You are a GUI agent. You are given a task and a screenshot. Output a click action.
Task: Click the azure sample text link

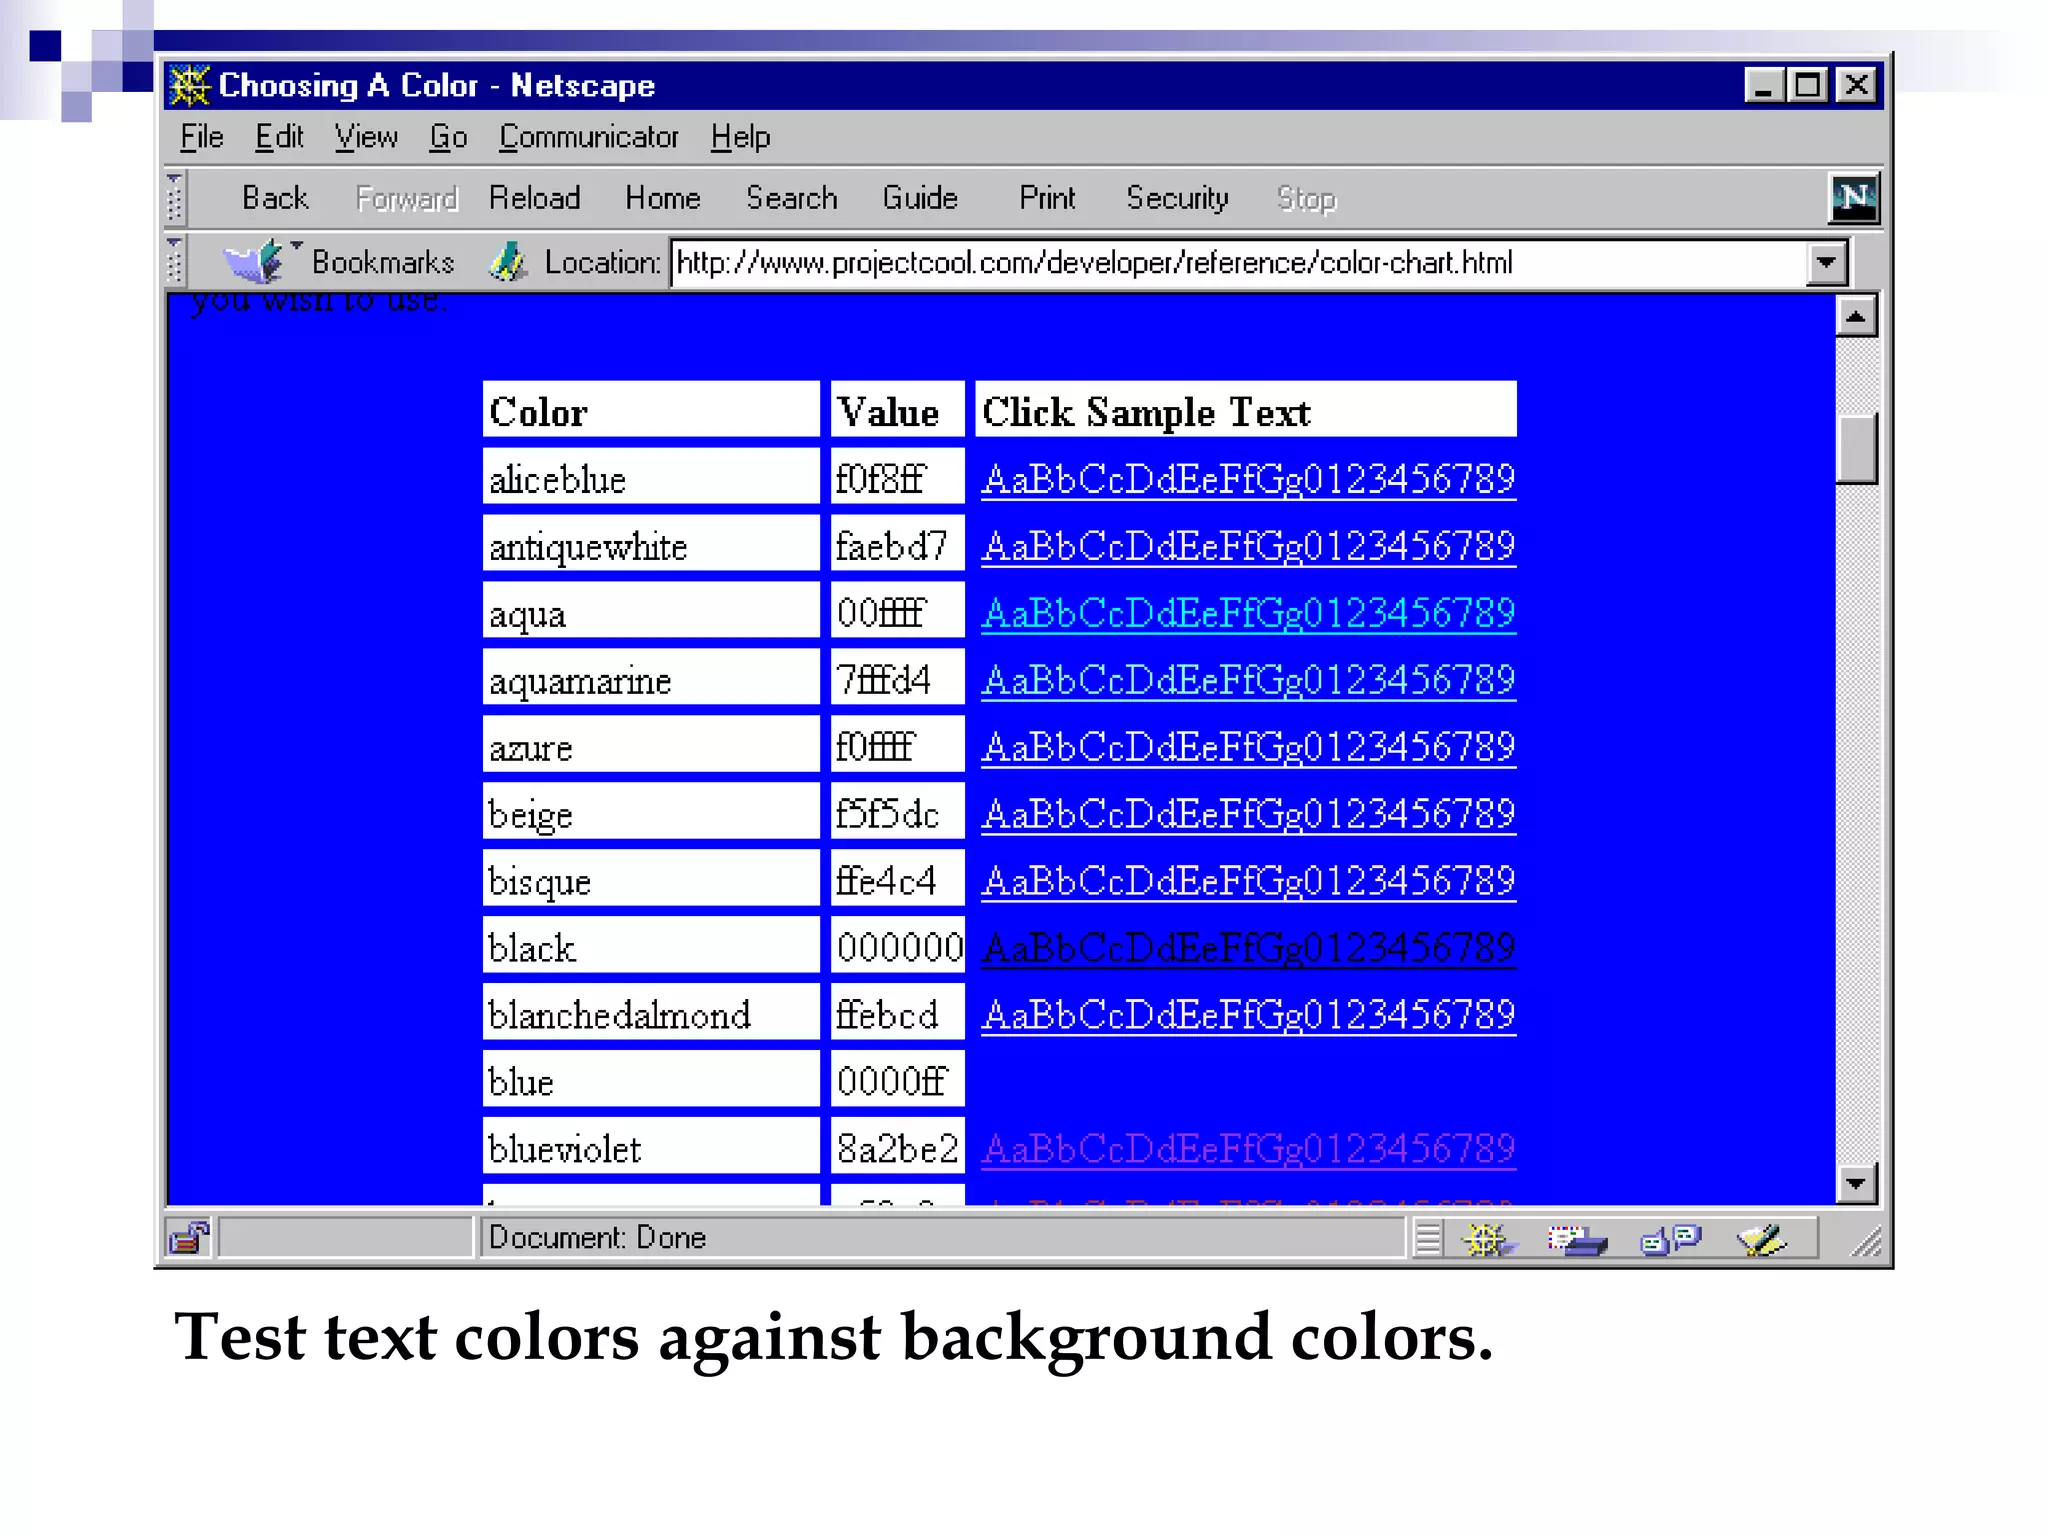click(1248, 747)
